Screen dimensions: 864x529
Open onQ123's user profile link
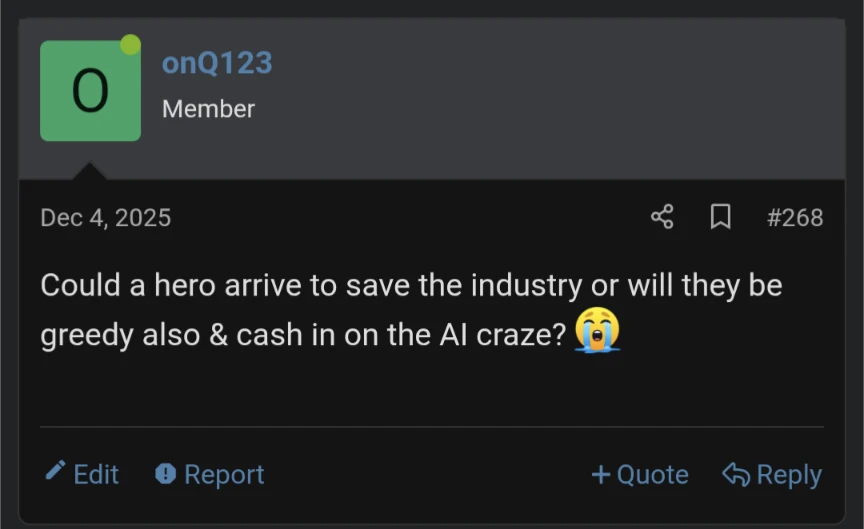click(x=217, y=63)
